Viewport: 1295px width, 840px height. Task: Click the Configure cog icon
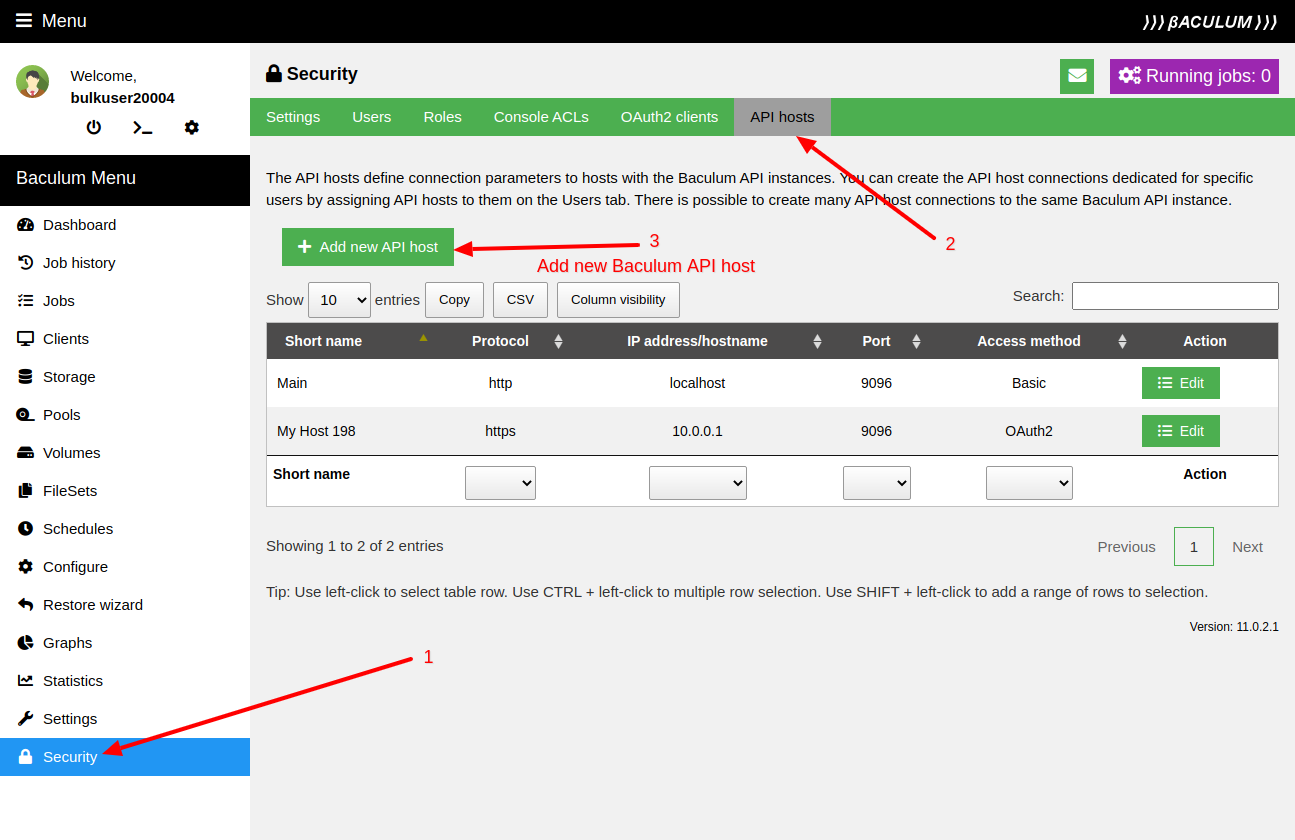(x=25, y=567)
